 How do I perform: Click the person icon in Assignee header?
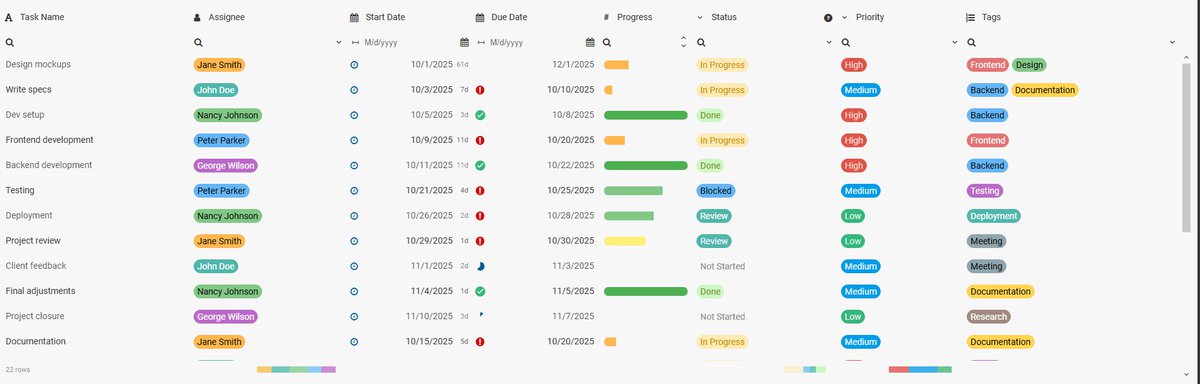pyautogui.click(x=197, y=18)
